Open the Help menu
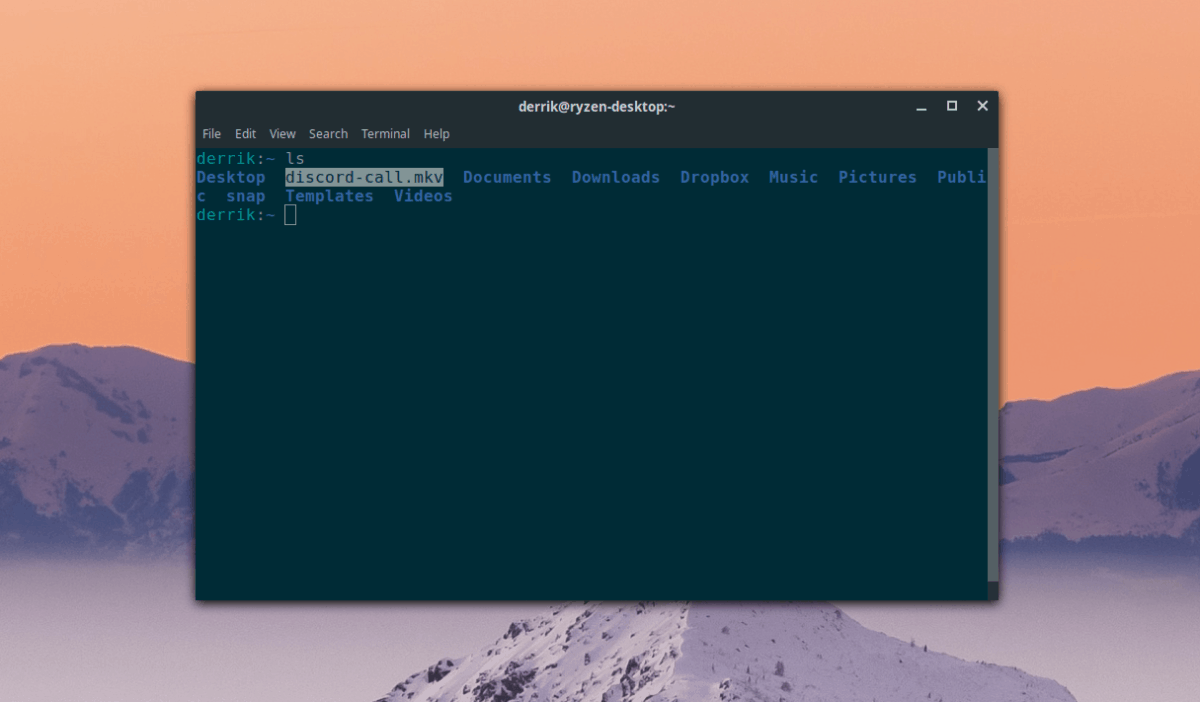Image resolution: width=1200 pixels, height=702 pixels. 436,133
